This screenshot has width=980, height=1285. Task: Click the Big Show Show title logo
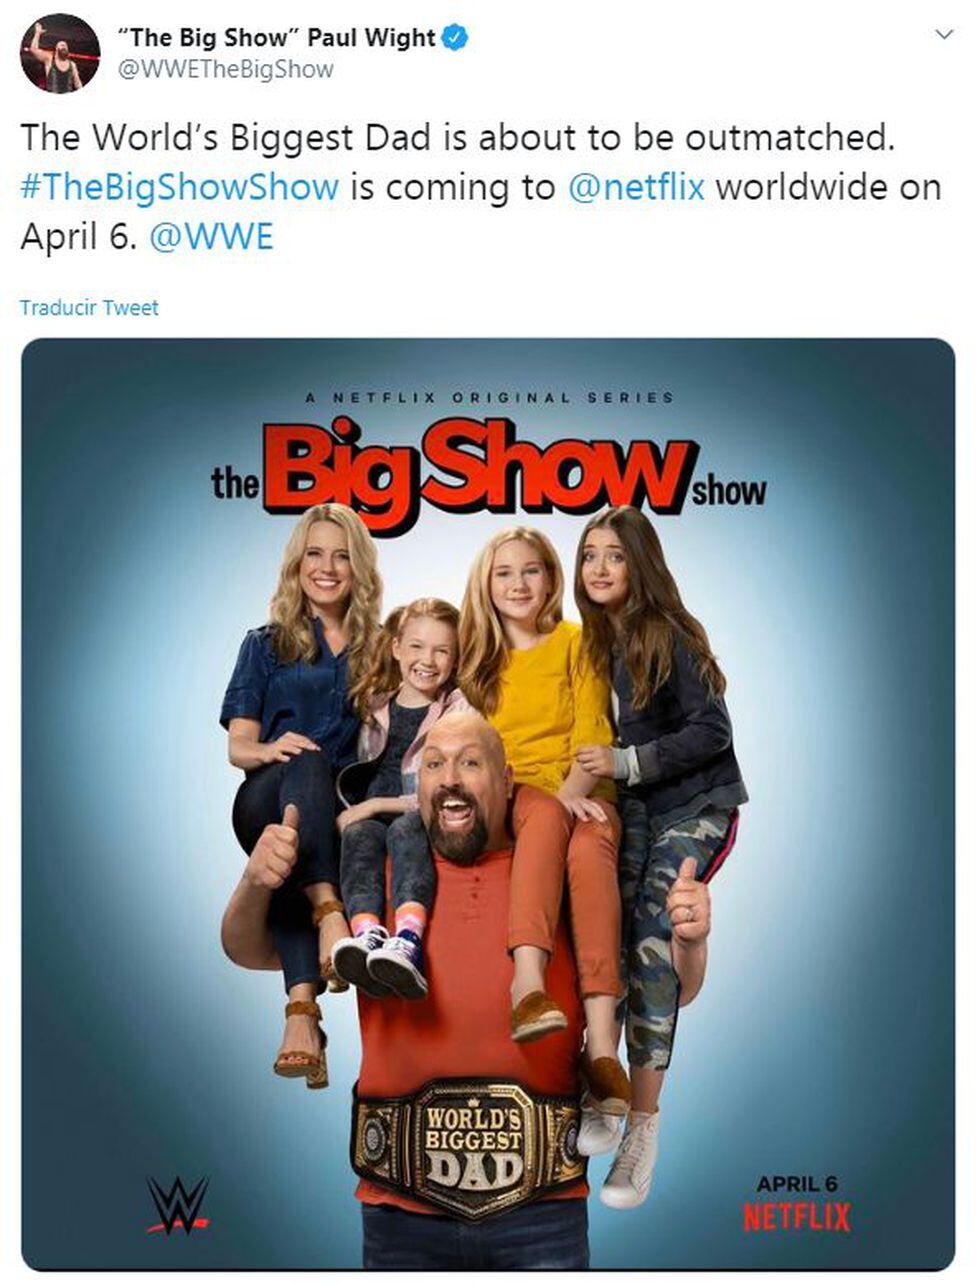tap(489, 473)
